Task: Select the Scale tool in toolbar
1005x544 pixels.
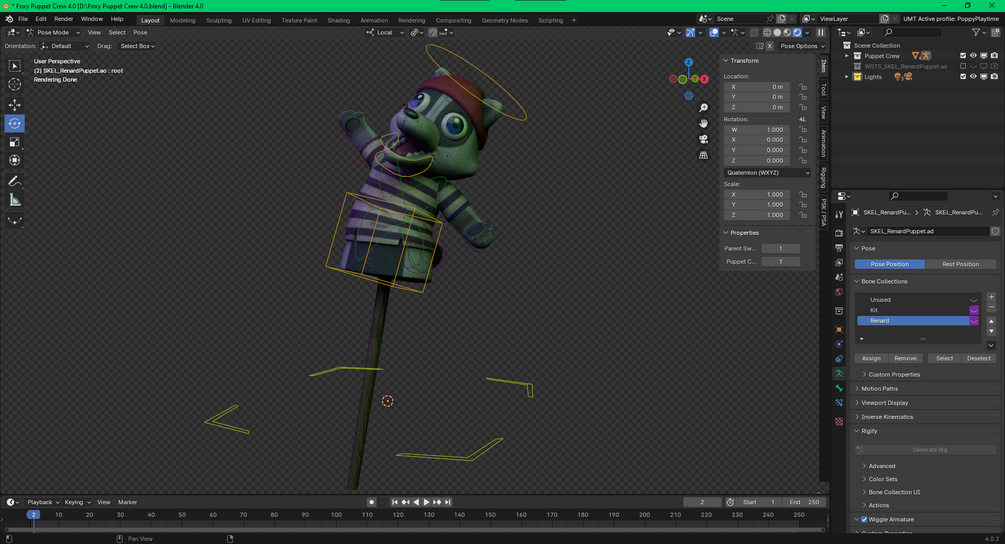Action: pyautogui.click(x=14, y=142)
